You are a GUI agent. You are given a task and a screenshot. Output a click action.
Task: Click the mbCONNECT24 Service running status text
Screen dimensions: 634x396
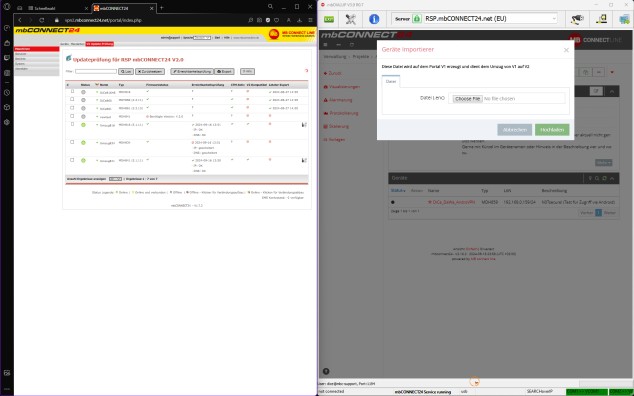point(423,392)
